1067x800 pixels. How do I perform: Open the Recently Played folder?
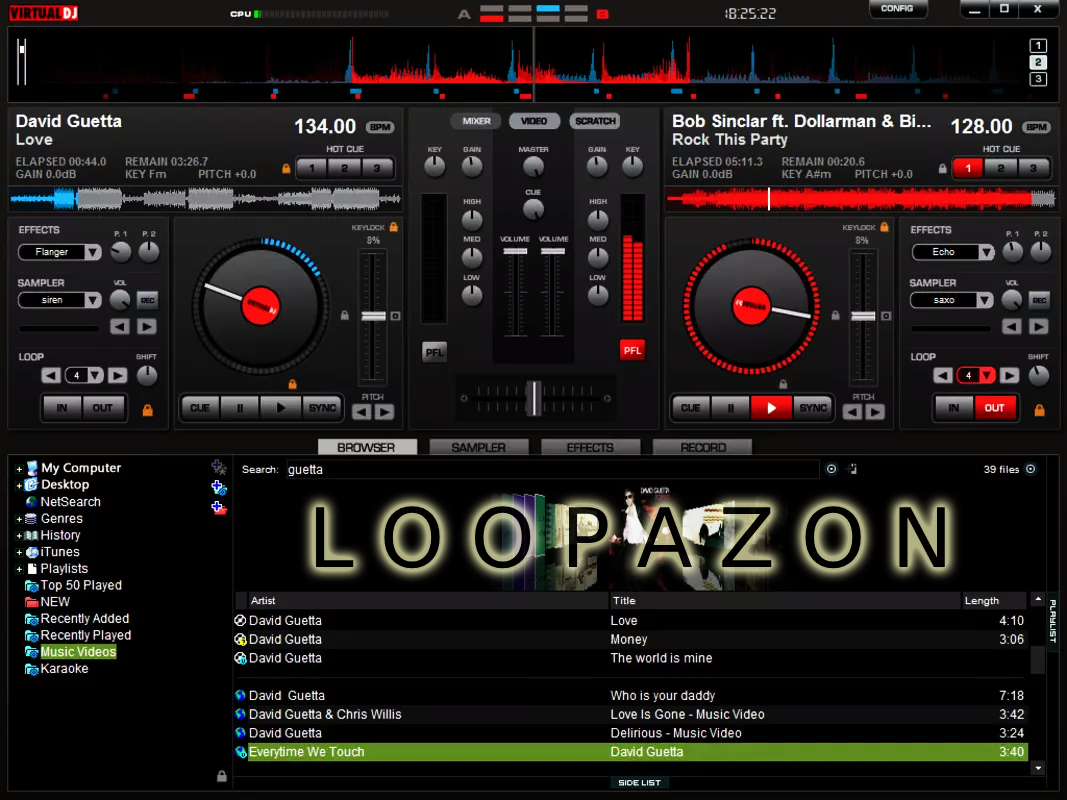pyautogui.click(x=86, y=635)
